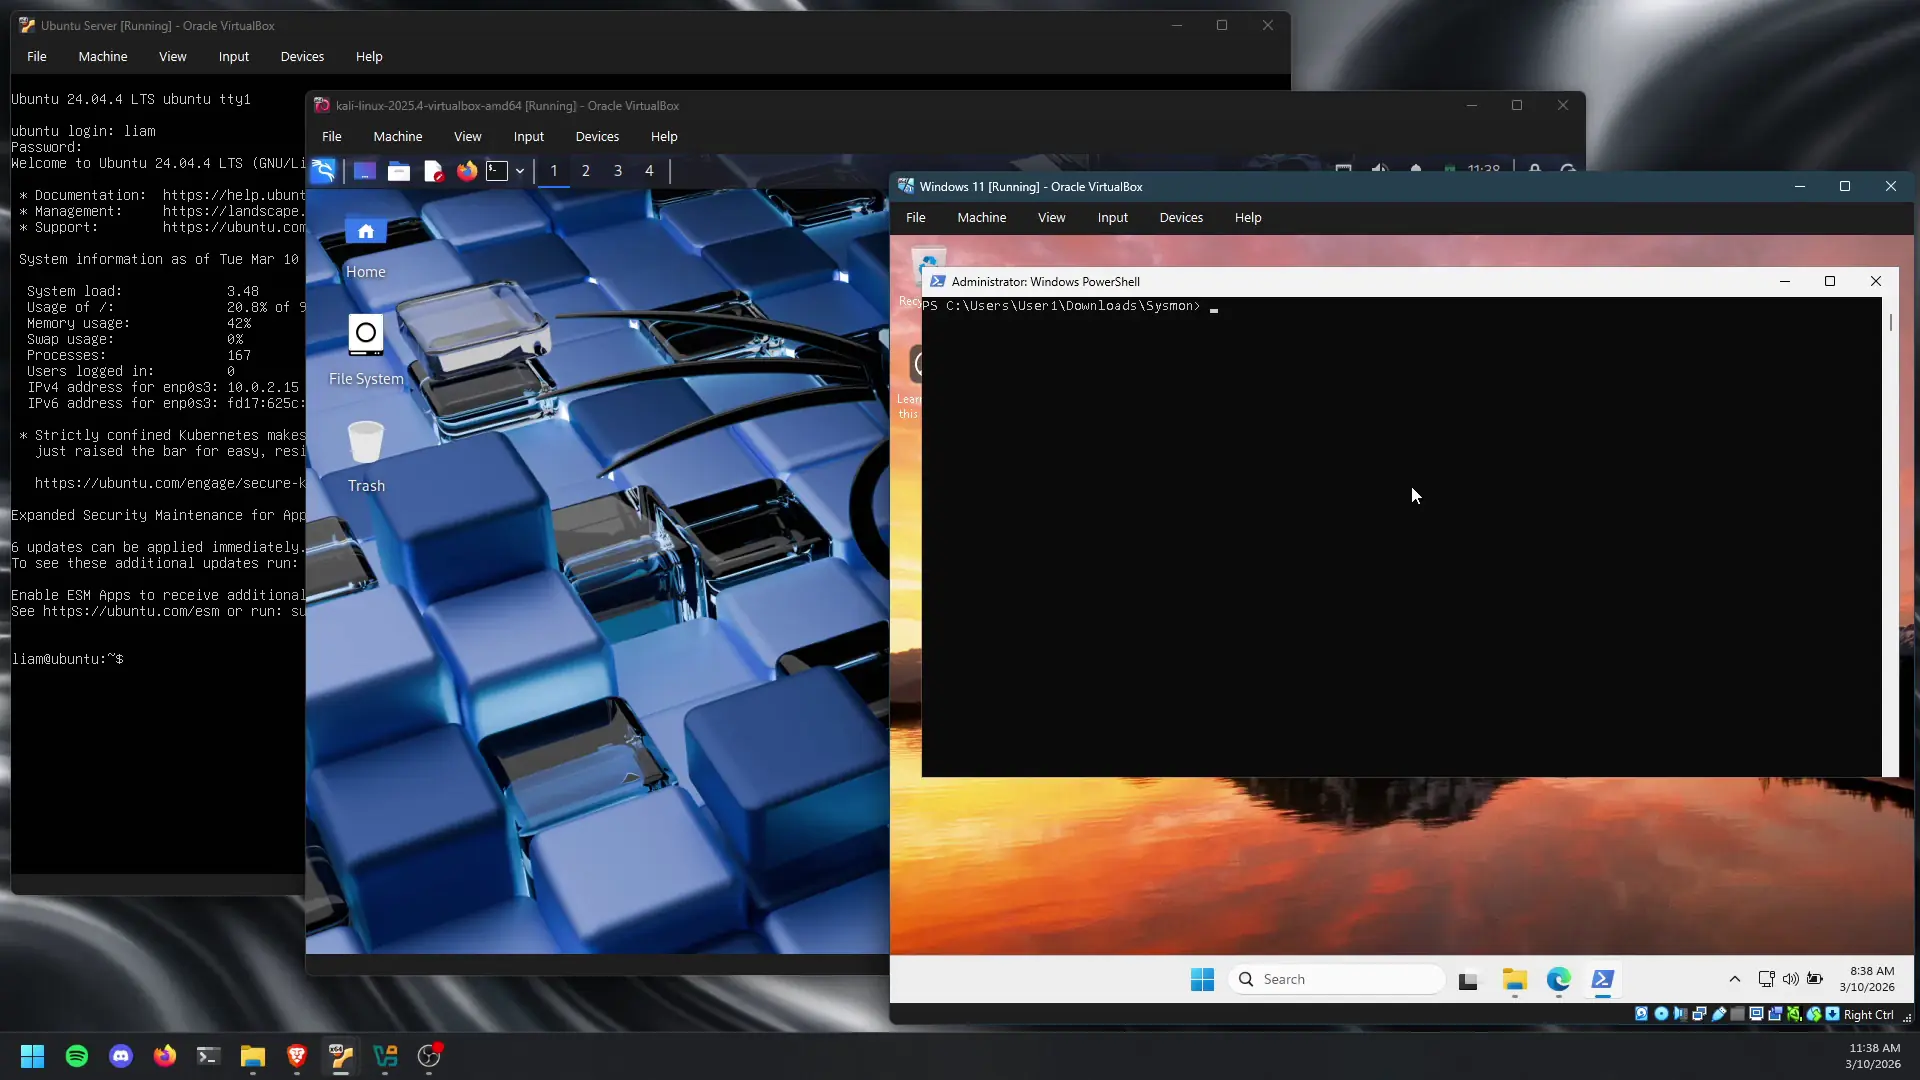Screen dimensions: 1920x1080
Task: Switch to Kali workspace 1
Action: [x=554, y=171]
